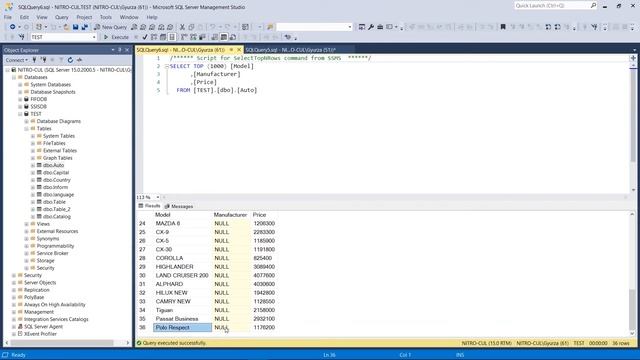The image size is (640, 360).
Task: Click the Cut scissors icon
Action: [x=182, y=27]
